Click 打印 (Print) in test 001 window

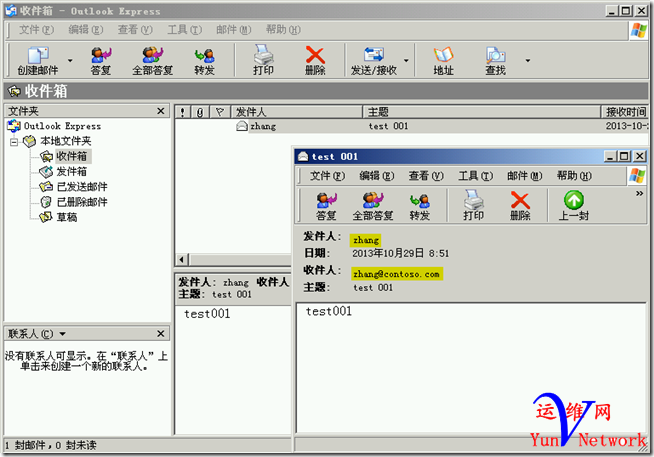coord(473,206)
